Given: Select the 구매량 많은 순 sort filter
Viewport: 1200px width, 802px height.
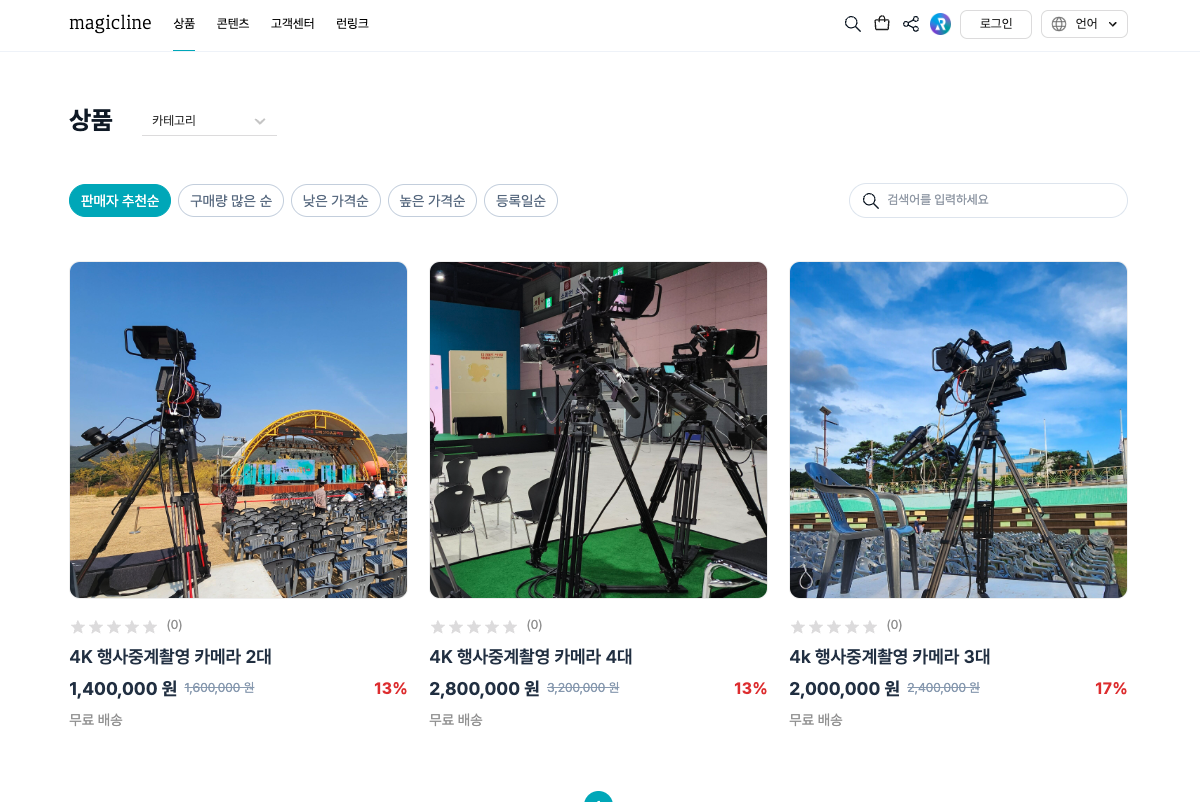Looking at the screenshot, I should click(x=231, y=201).
